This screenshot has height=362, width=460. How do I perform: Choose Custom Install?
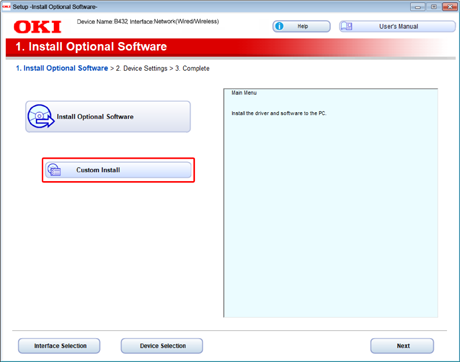[x=118, y=170]
